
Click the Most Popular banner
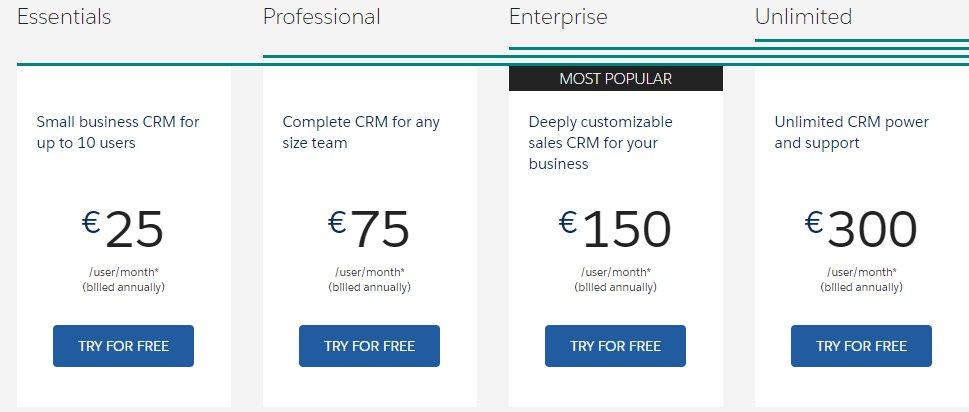(615, 79)
